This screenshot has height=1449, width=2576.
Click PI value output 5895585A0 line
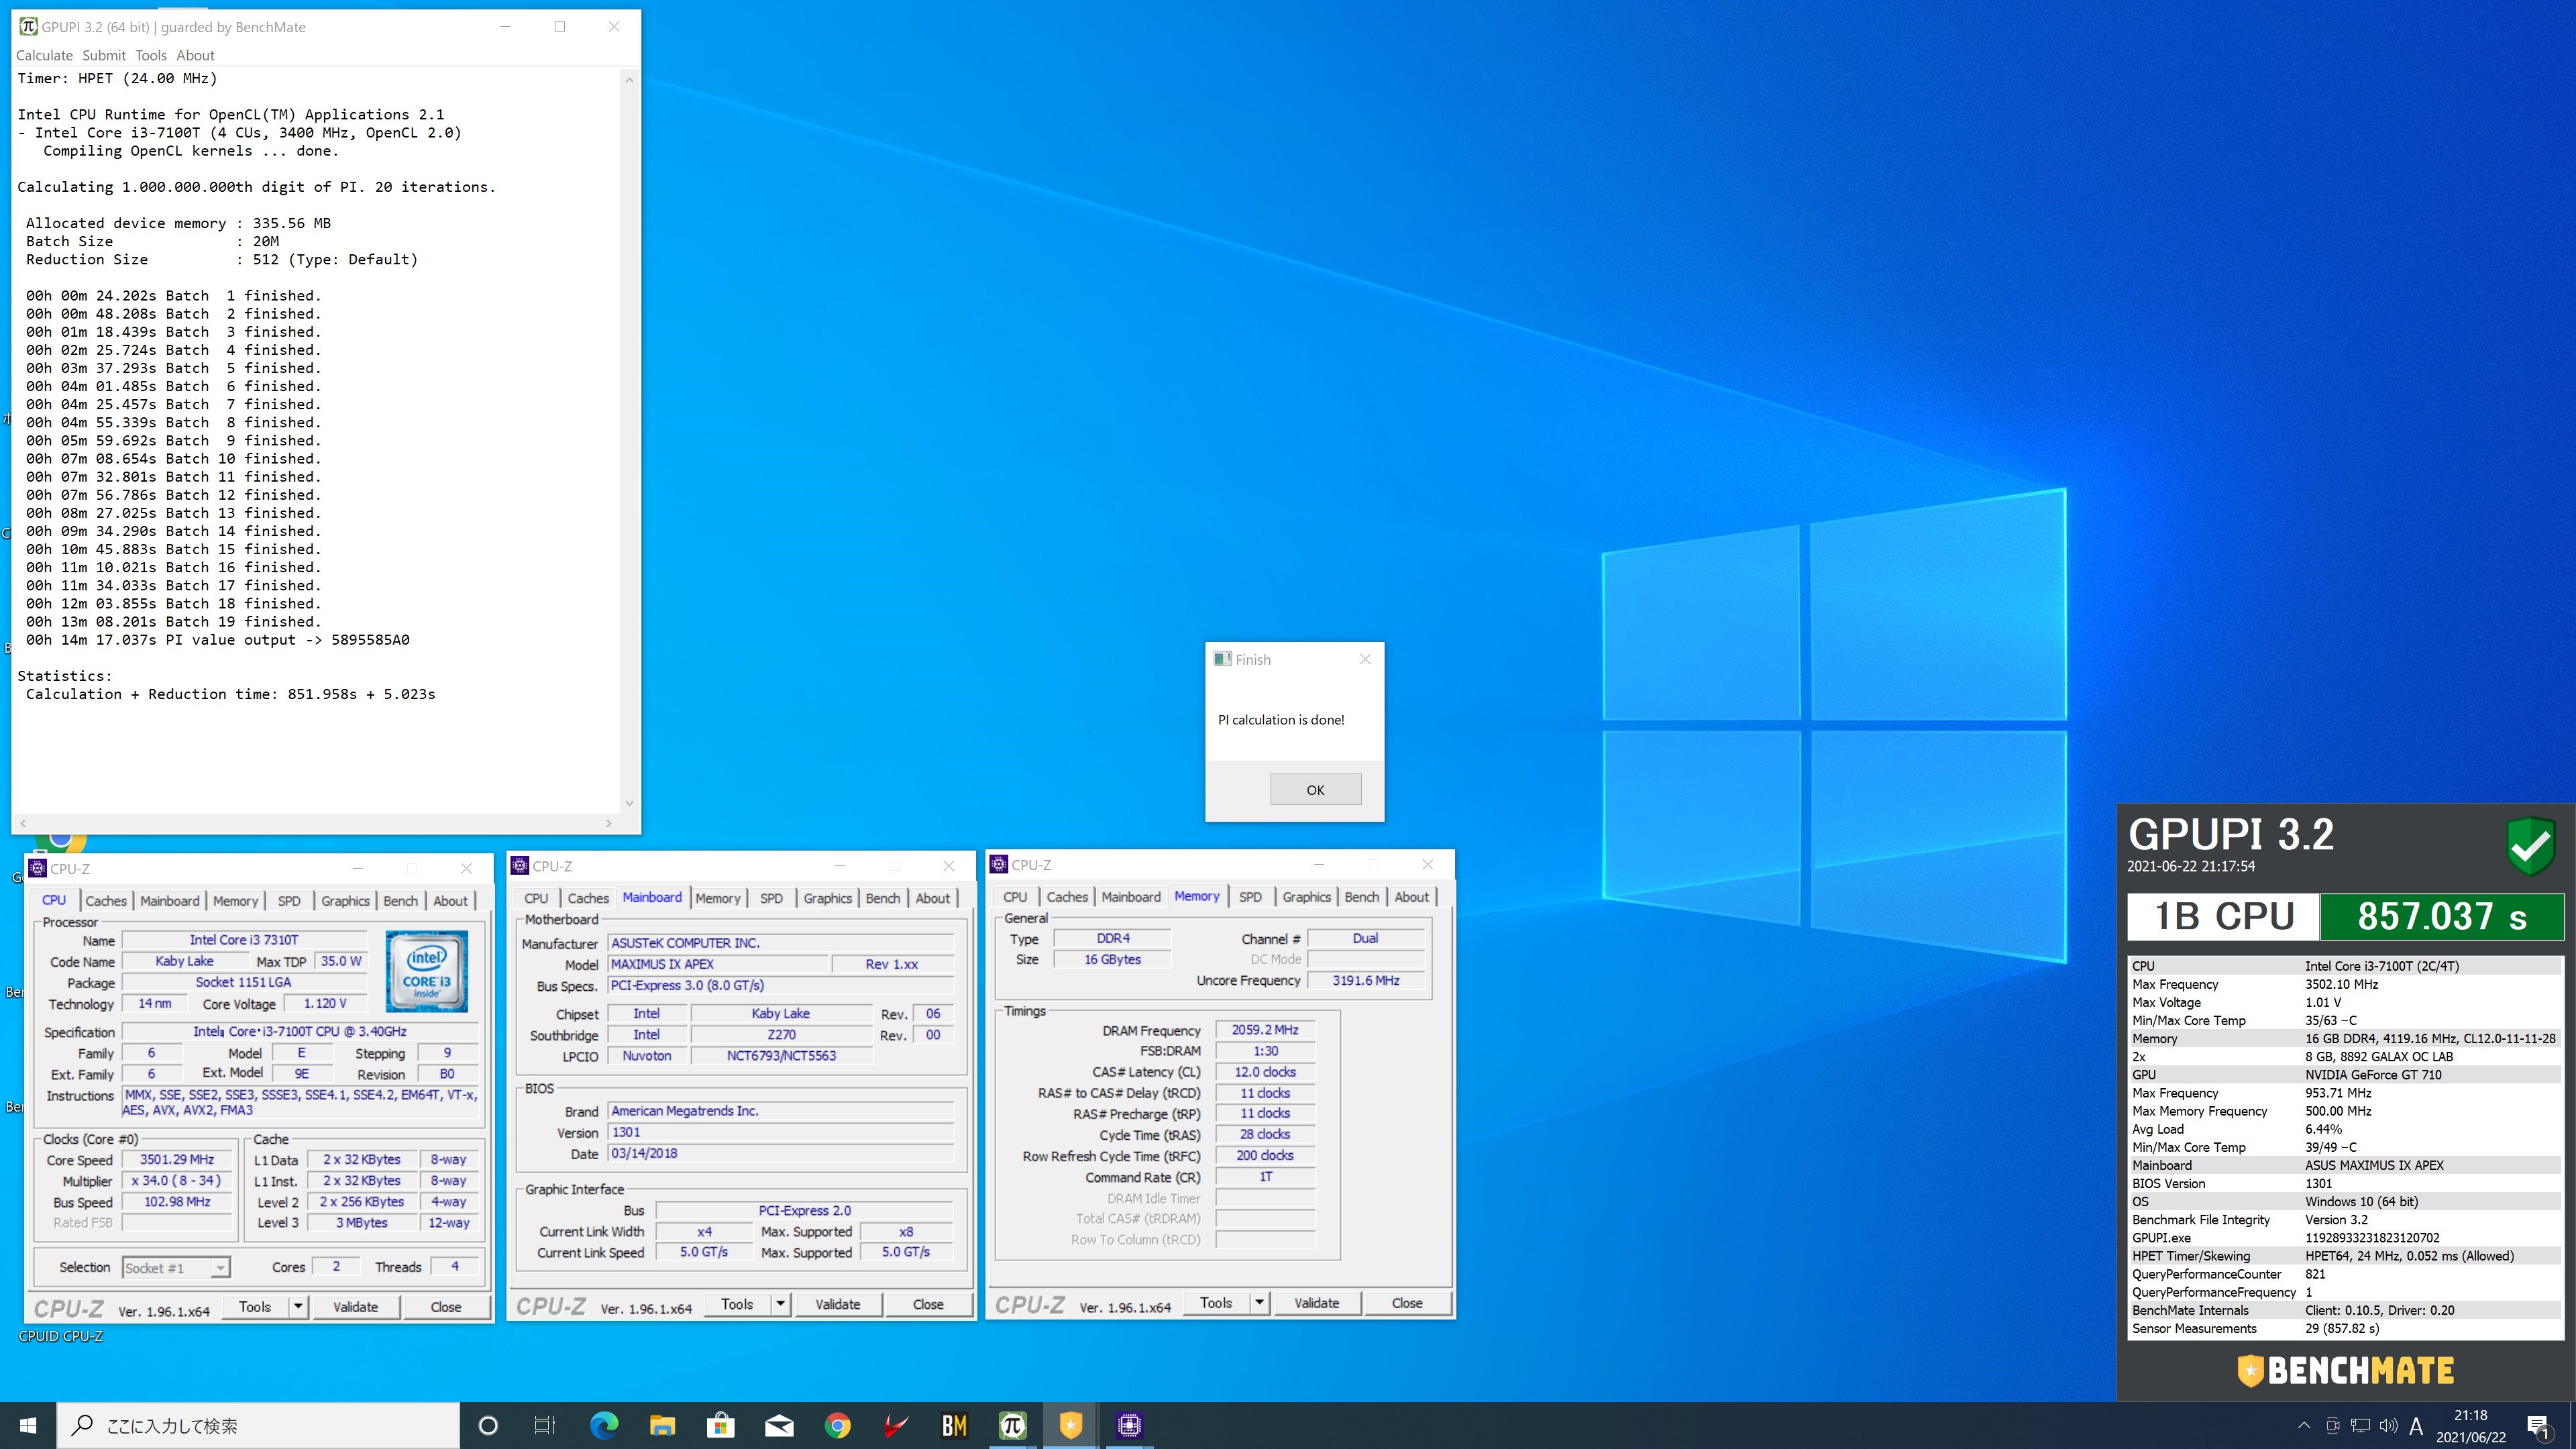(x=217, y=640)
